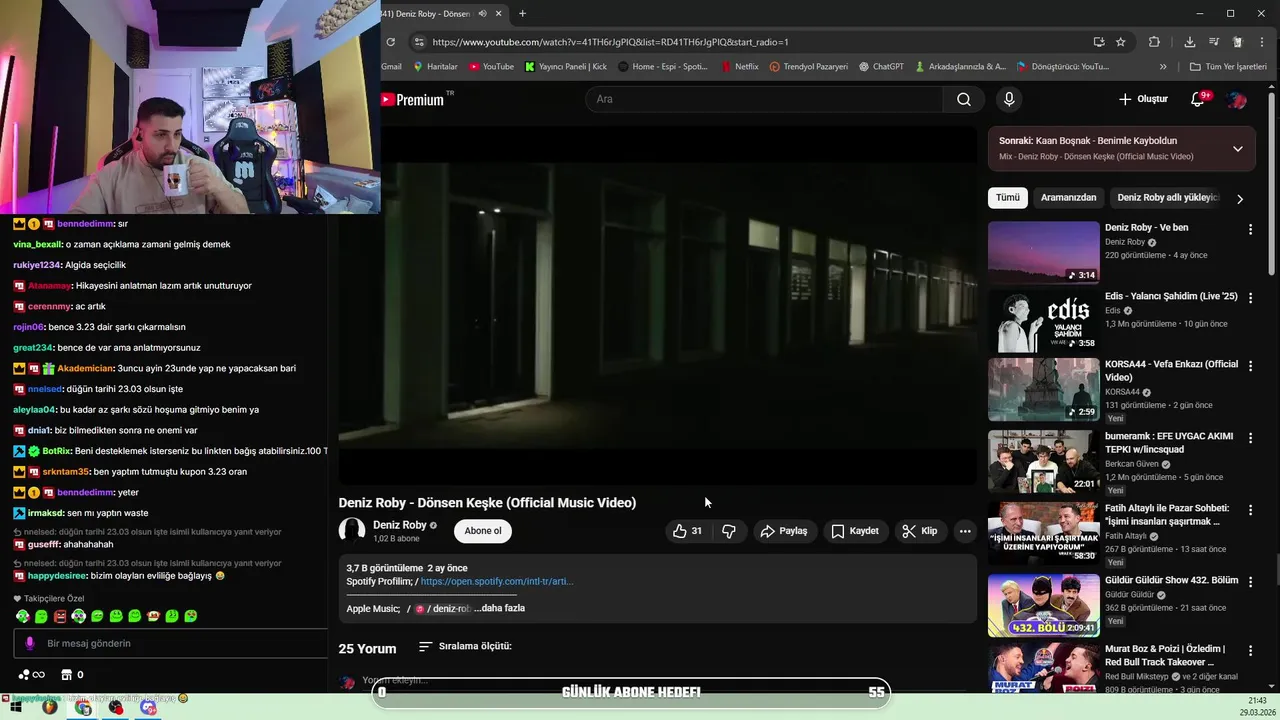Open Windows Start menu
This screenshot has width=1280, height=720.
[15, 707]
